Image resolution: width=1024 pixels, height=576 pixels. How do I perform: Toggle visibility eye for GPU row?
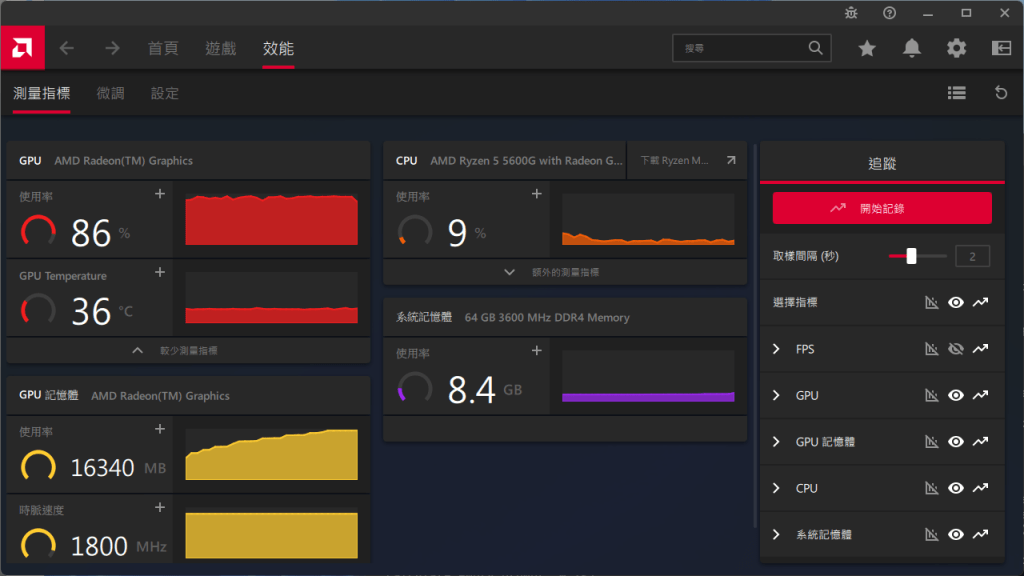tap(956, 395)
